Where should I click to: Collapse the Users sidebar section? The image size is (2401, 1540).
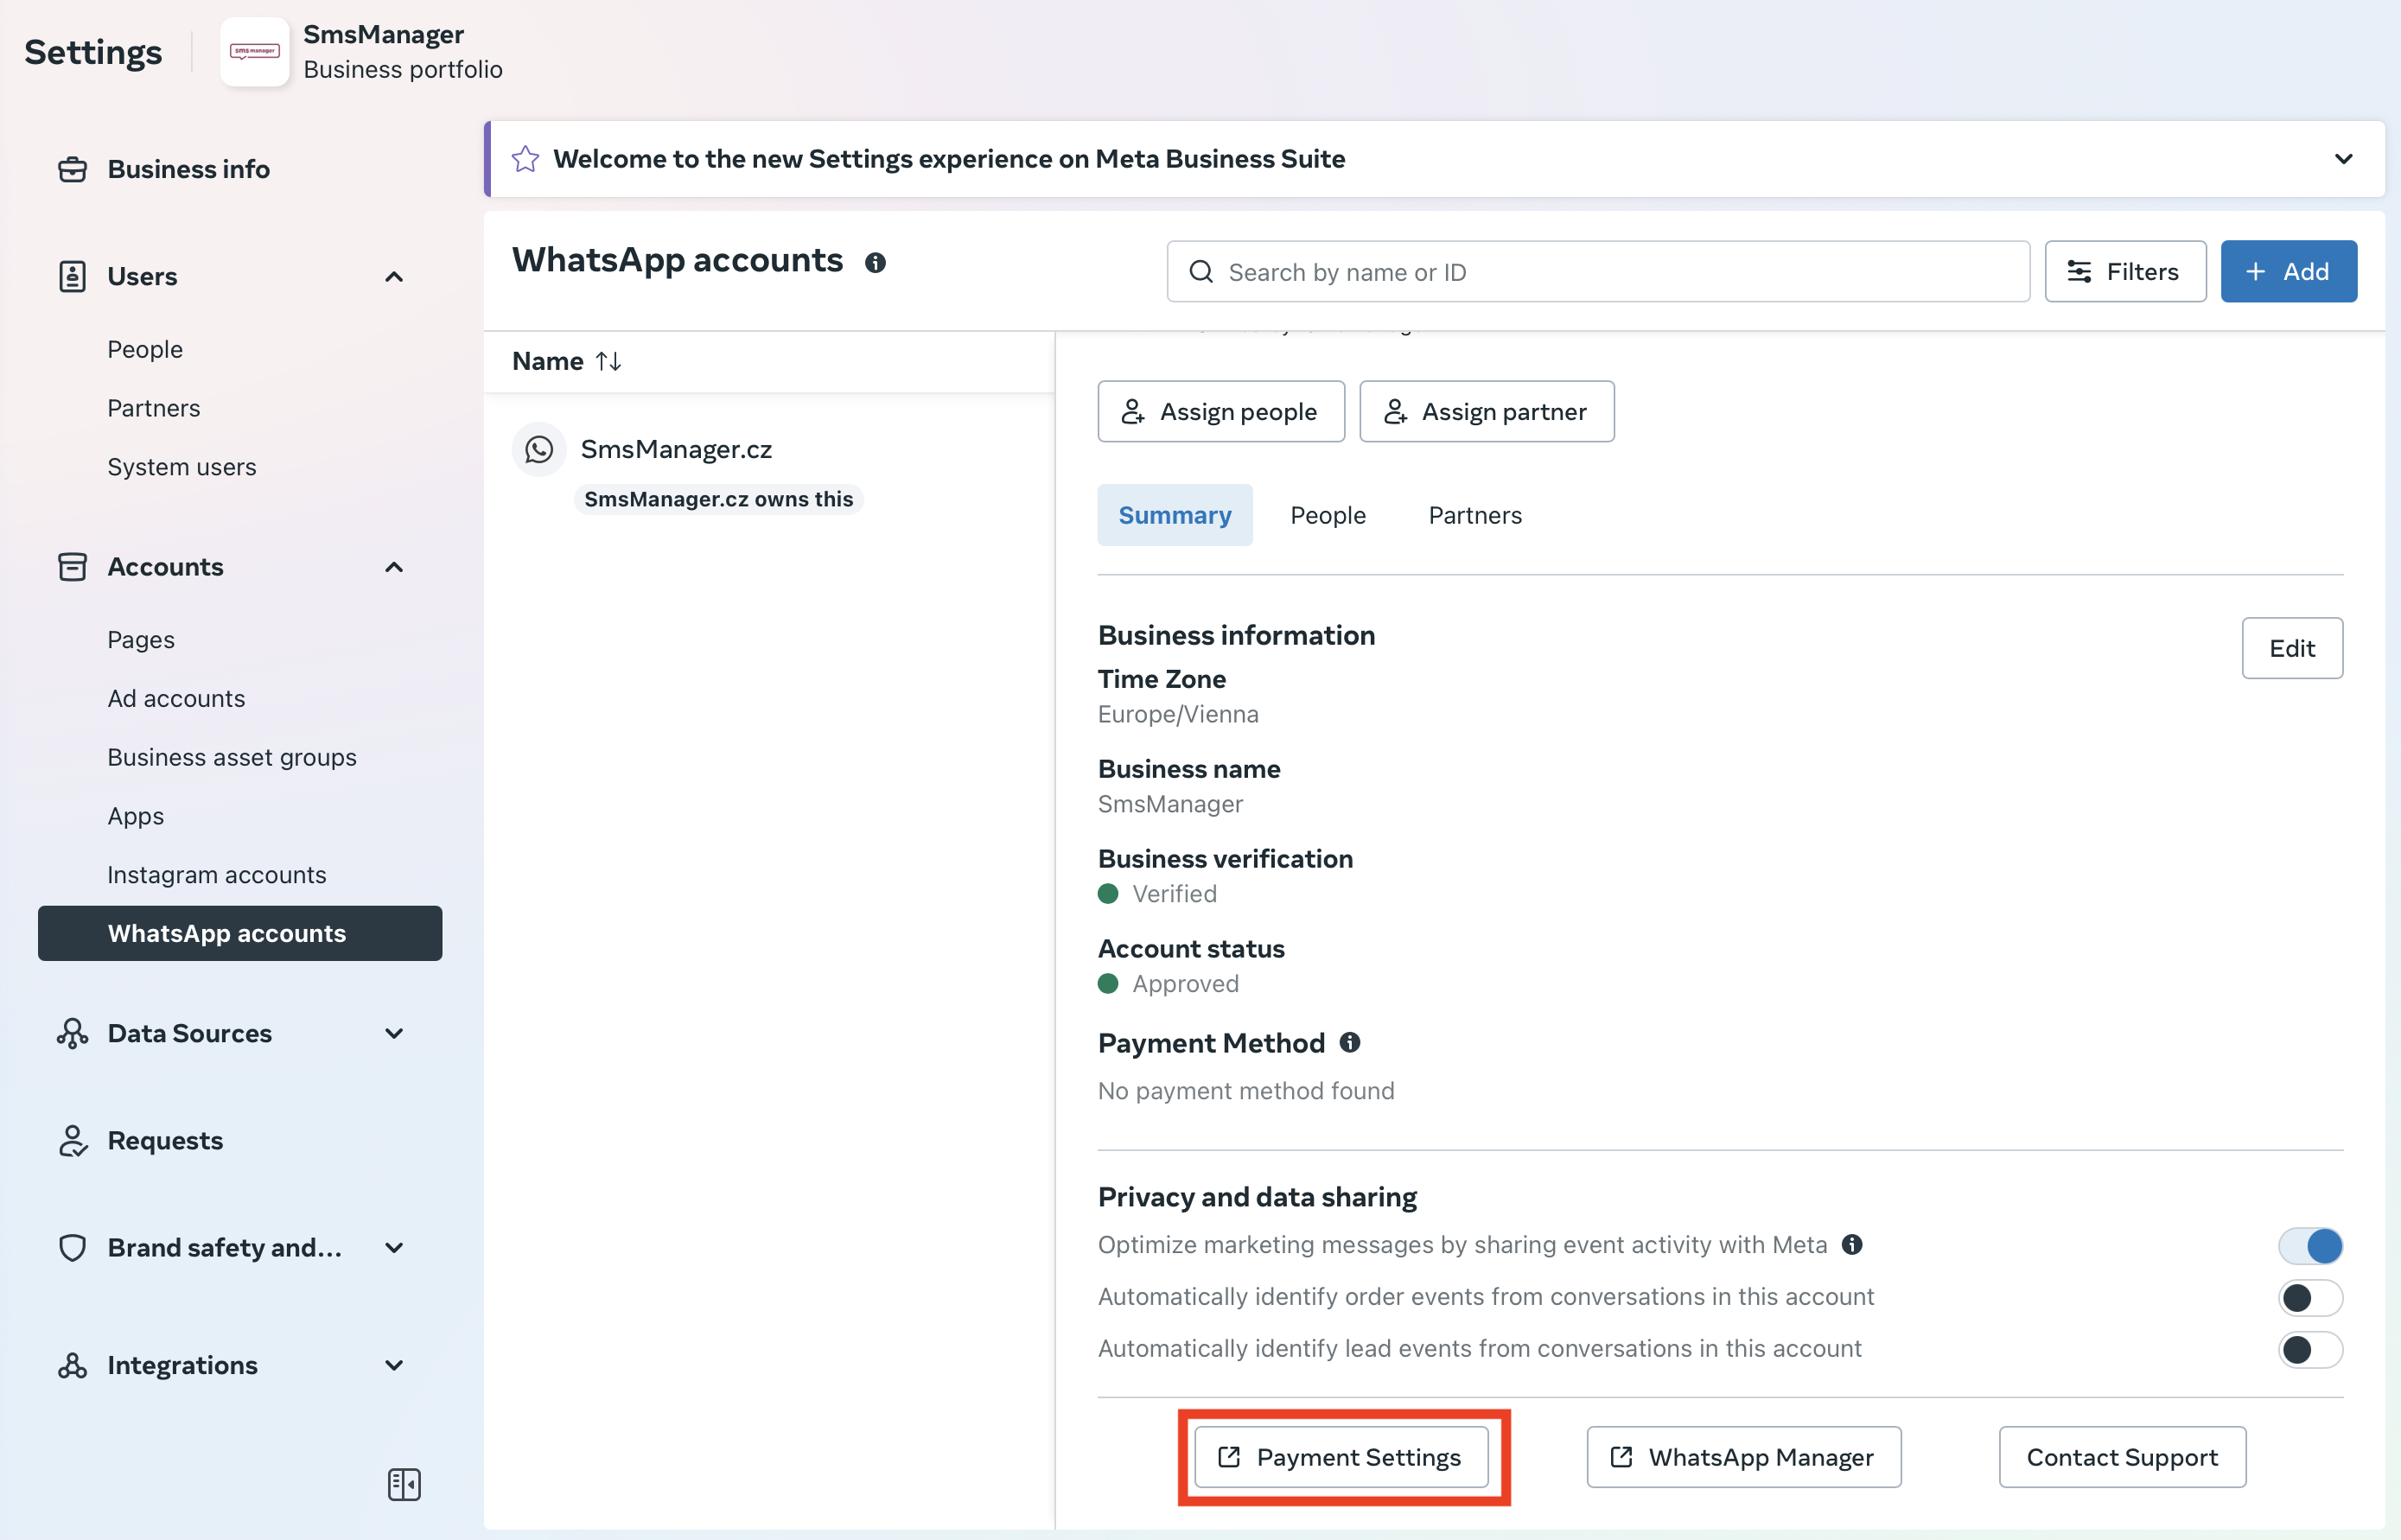pos(394,277)
